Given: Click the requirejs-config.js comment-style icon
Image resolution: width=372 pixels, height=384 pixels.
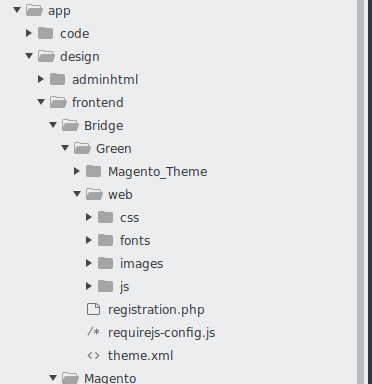Looking at the screenshot, I should [93, 332].
